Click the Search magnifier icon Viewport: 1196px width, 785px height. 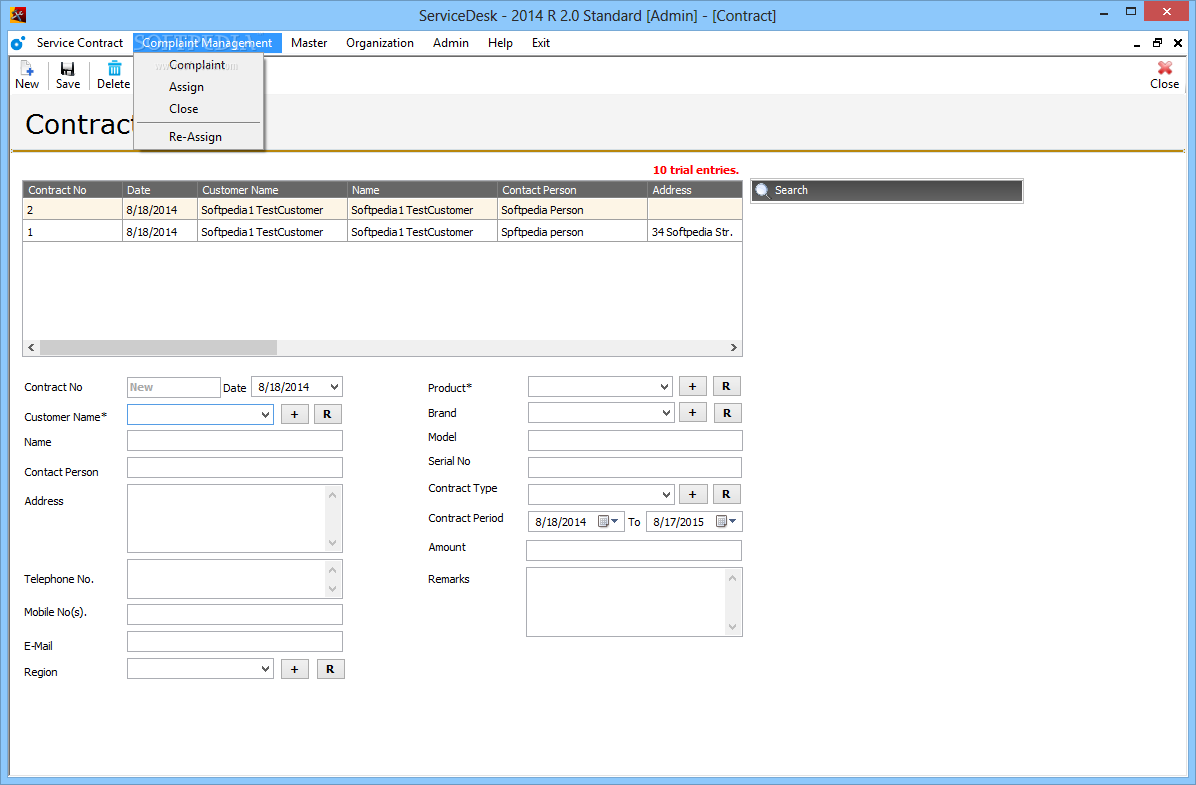pyautogui.click(x=762, y=191)
